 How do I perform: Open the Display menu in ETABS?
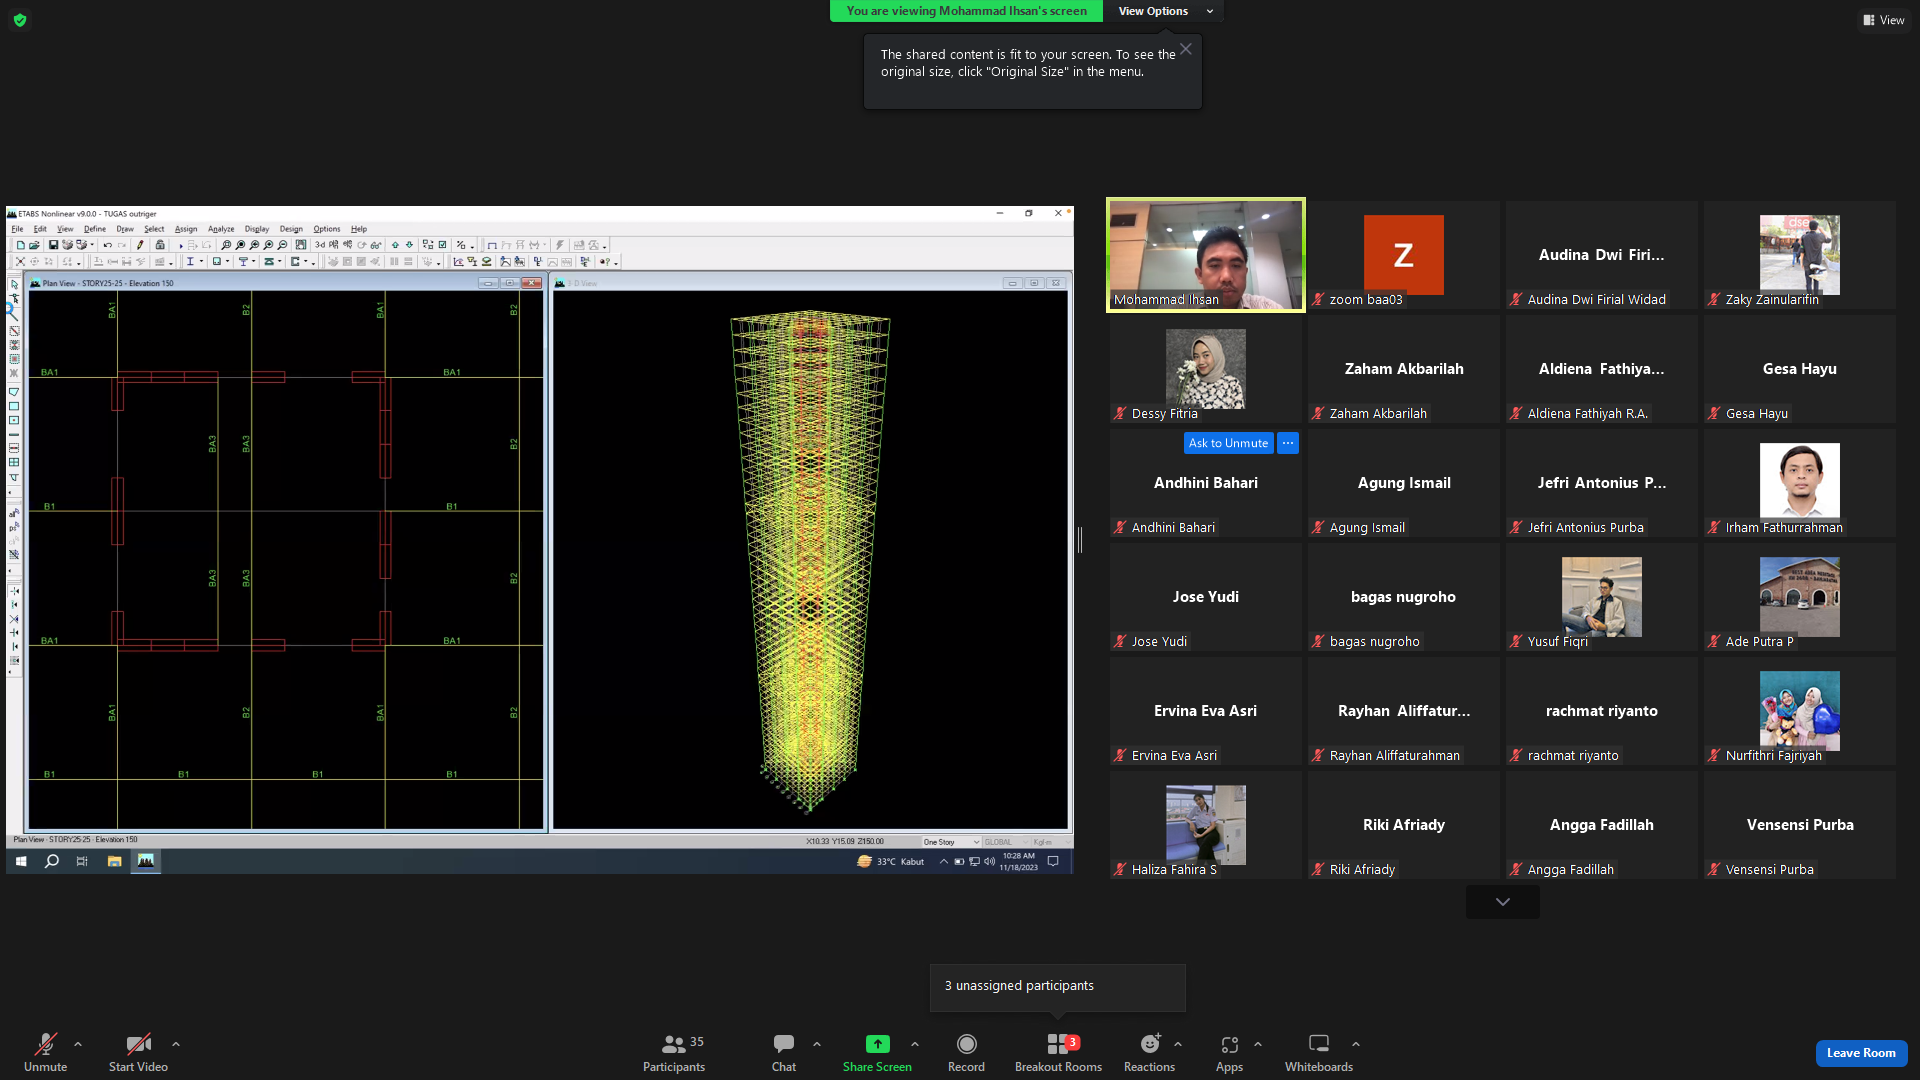(x=257, y=229)
